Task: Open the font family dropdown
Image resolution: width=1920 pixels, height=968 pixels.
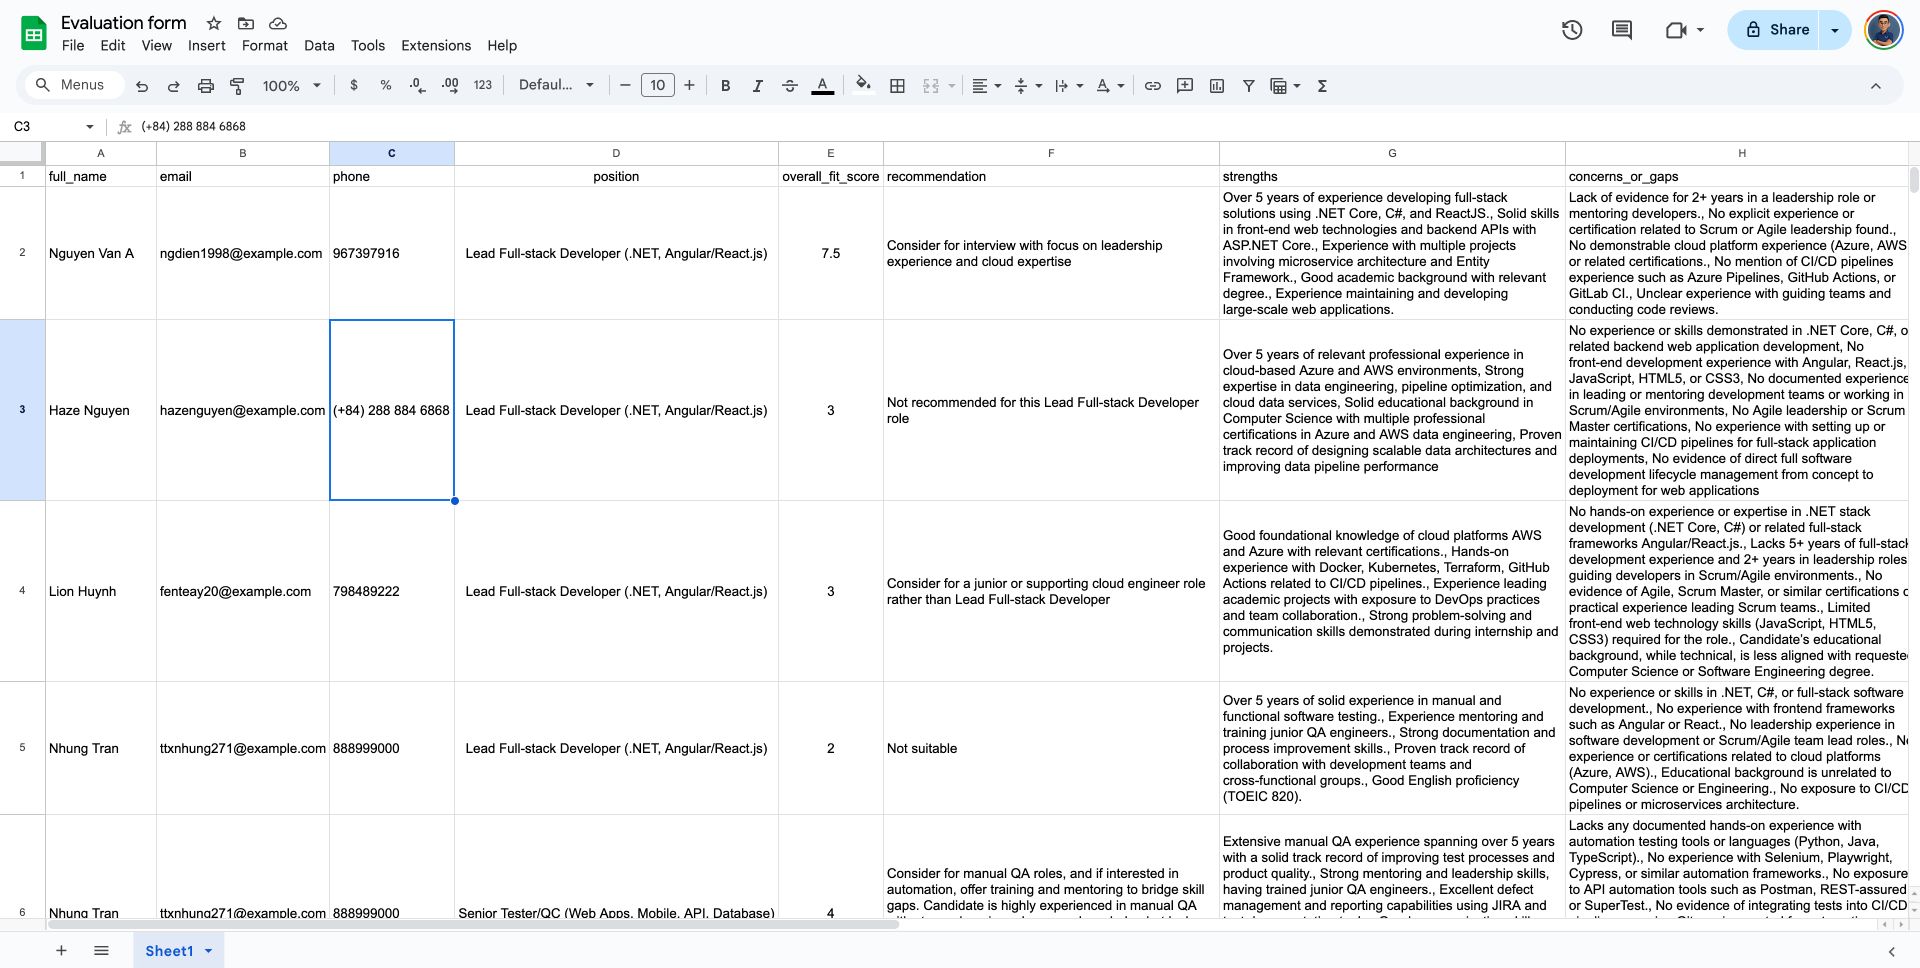Action: tap(556, 86)
